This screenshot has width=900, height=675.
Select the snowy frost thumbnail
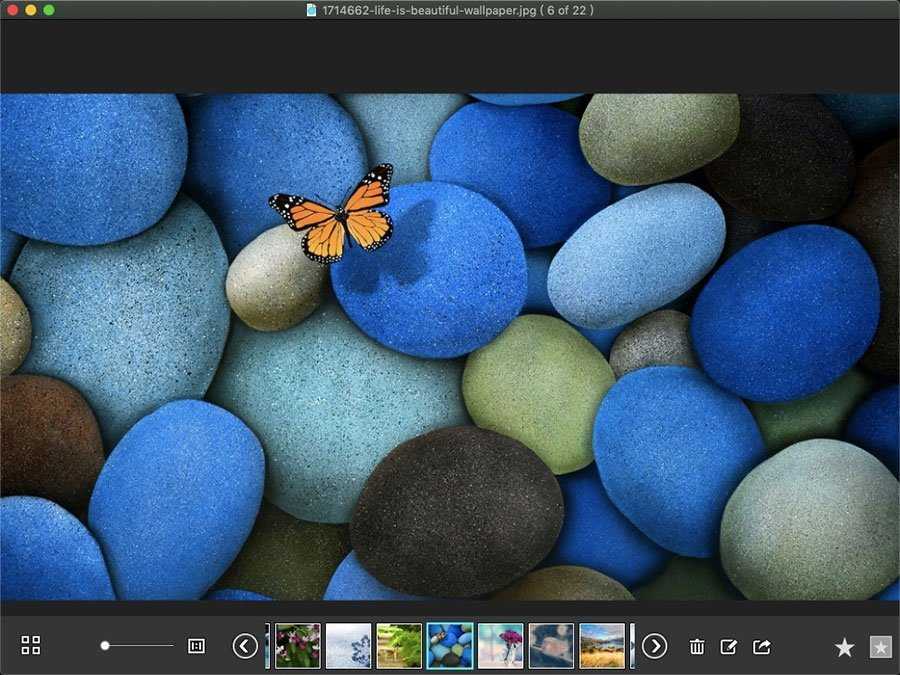click(x=348, y=646)
